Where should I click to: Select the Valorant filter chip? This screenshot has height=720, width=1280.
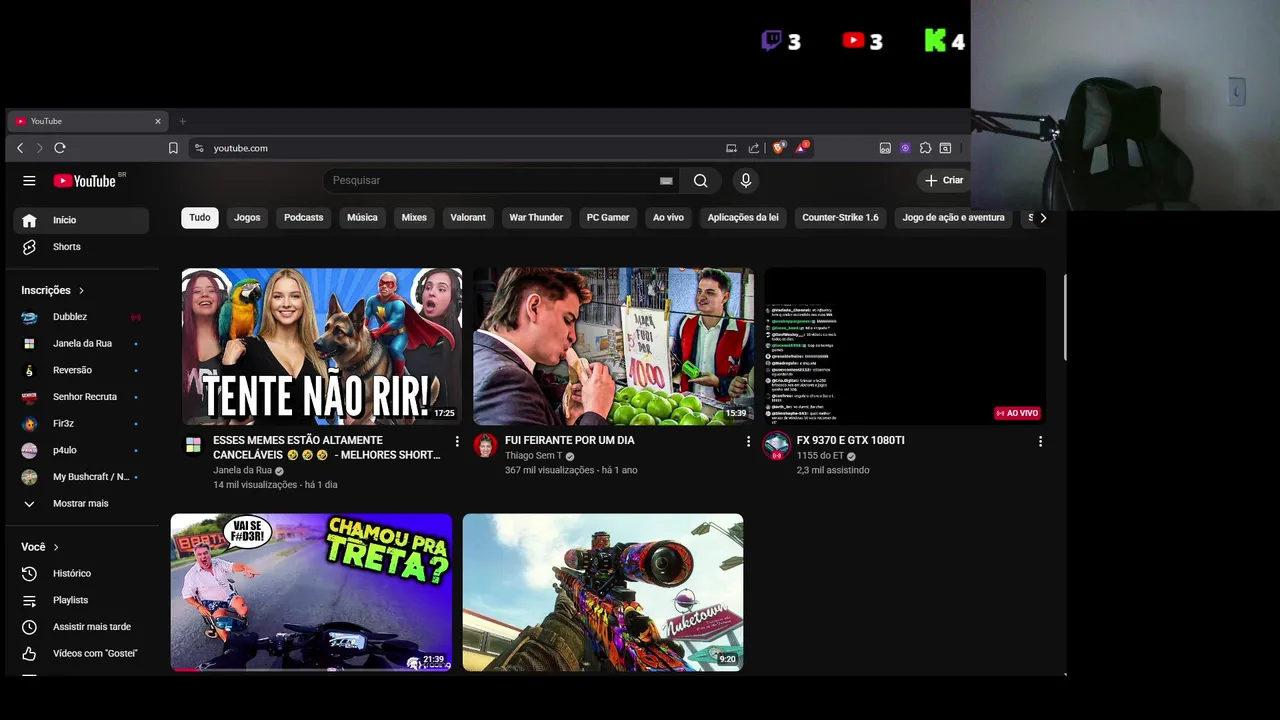pos(468,217)
